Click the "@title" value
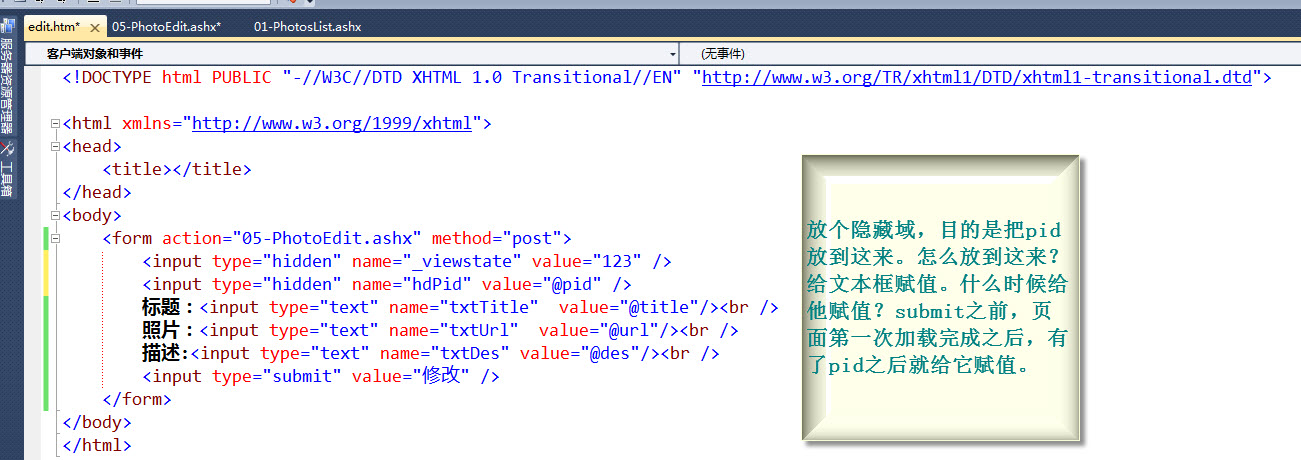 pyautogui.click(x=659, y=308)
